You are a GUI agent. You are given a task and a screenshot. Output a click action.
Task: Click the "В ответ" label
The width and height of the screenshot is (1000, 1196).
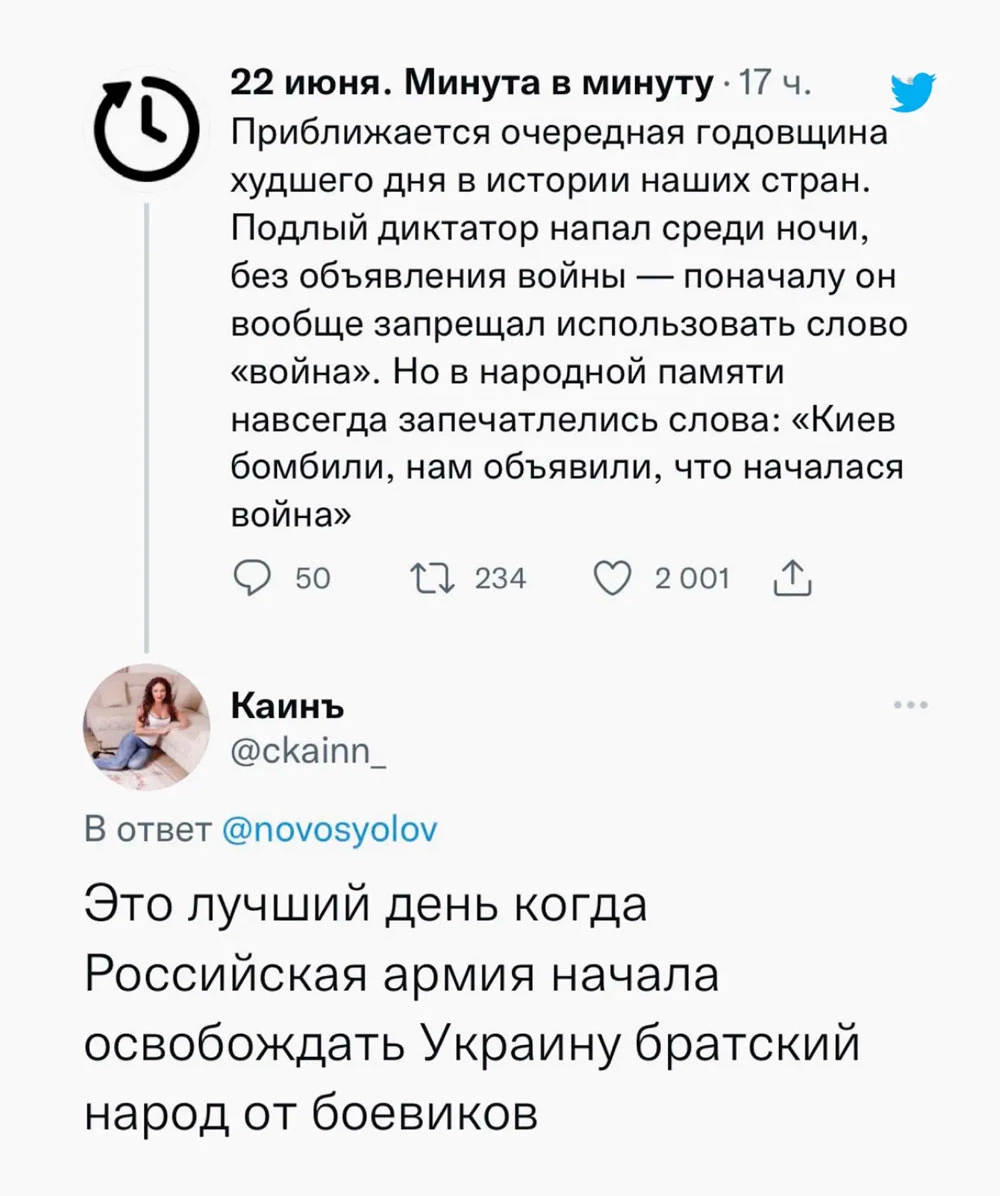pos(145,829)
